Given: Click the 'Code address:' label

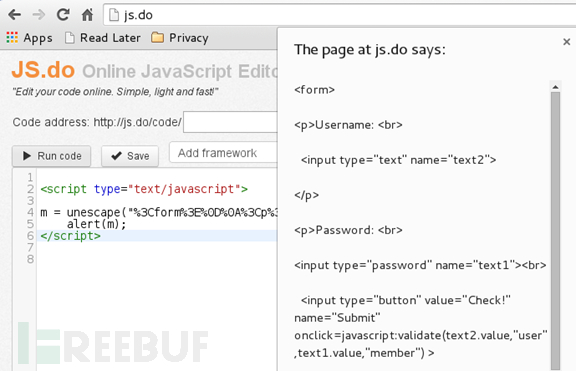Looking at the screenshot, I should pyautogui.click(x=51, y=122).
